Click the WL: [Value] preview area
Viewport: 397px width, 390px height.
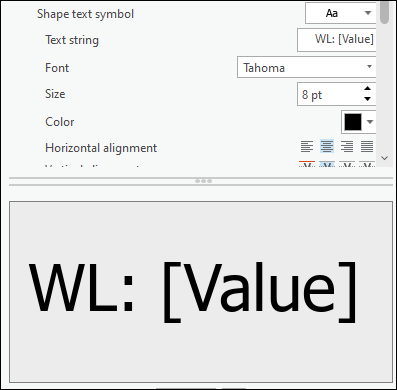pyautogui.click(x=201, y=292)
